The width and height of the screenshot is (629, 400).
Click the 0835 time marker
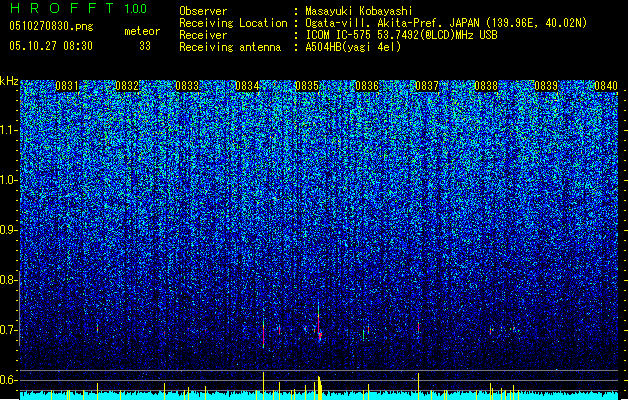(x=307, y=86)
